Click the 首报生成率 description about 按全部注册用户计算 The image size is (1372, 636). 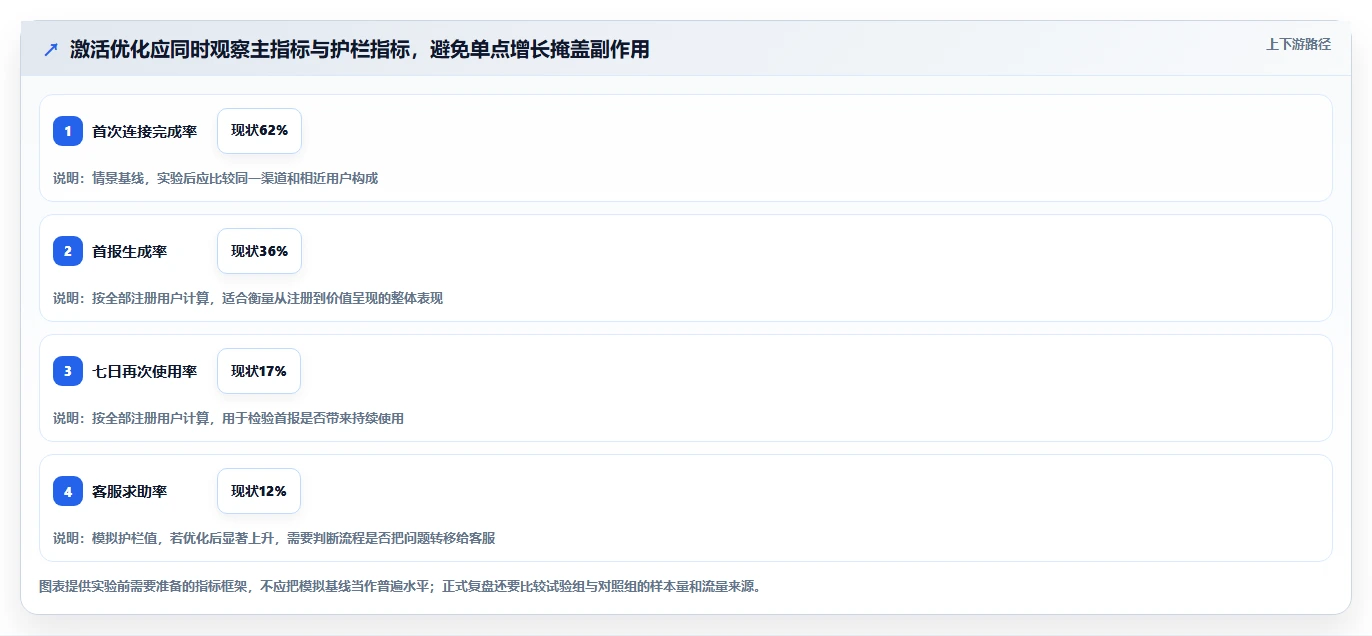coord(248,298)
